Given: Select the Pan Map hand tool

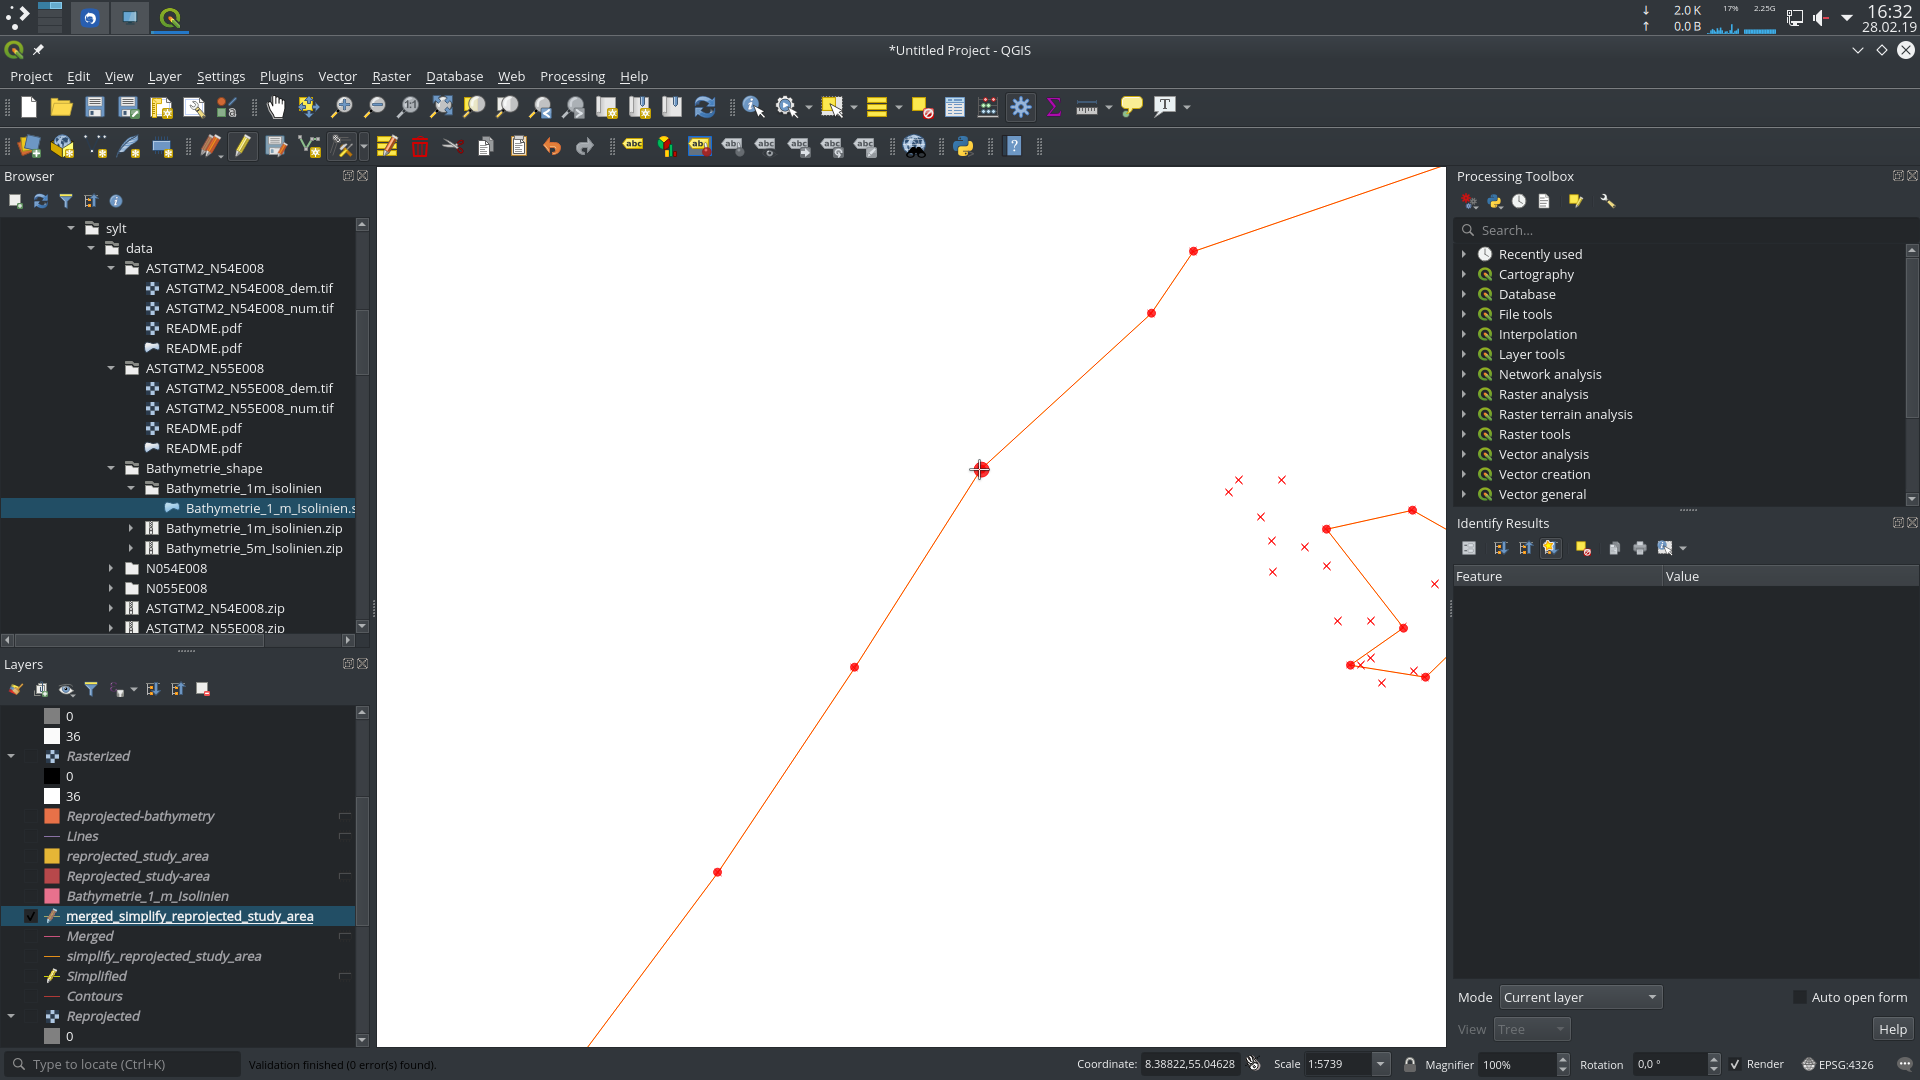Looking at the screenshot, I should [x=276, y=107].
